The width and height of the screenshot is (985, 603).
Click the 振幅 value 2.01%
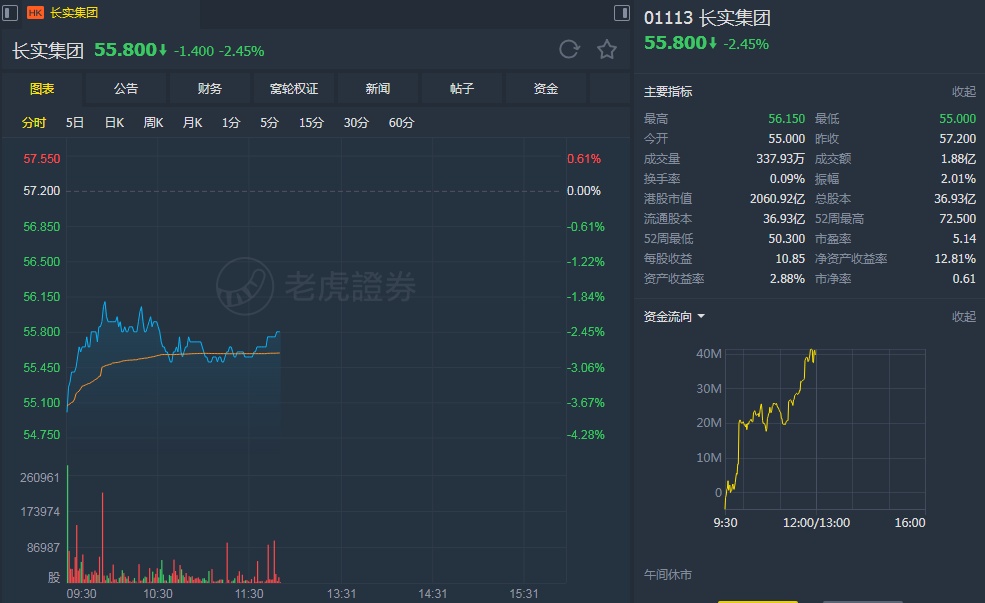[x=959, y=179]
